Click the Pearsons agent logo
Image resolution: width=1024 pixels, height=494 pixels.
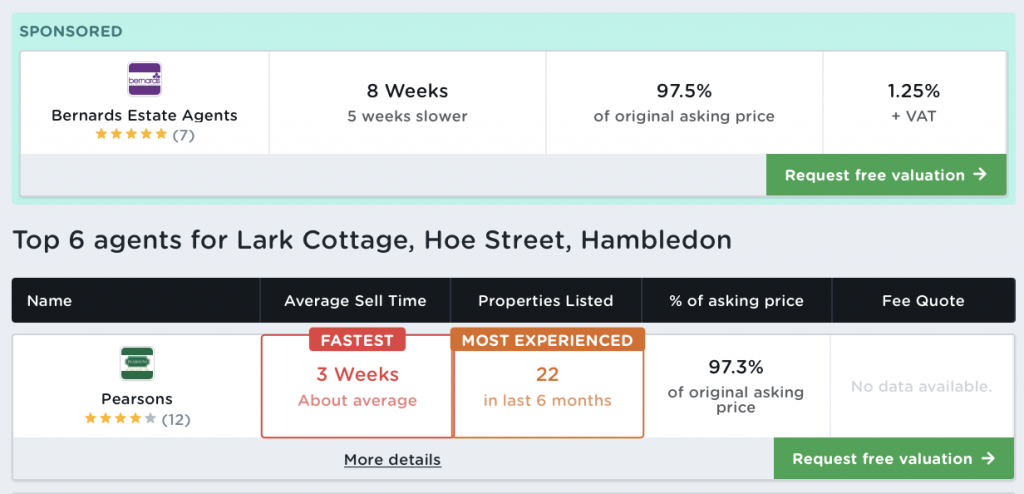coord(136,363)
